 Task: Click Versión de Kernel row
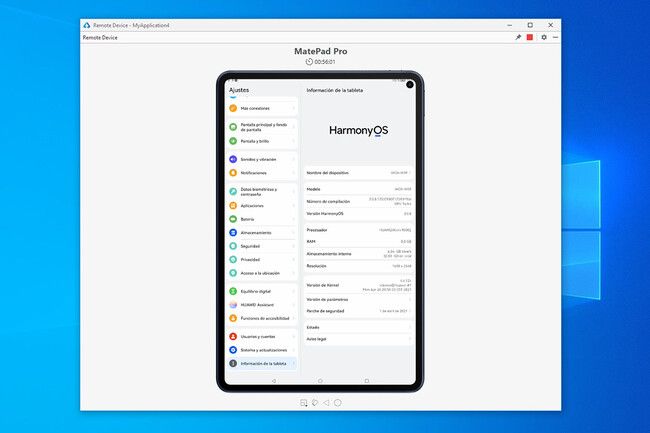pyautogui.click(x=359, y=285)
